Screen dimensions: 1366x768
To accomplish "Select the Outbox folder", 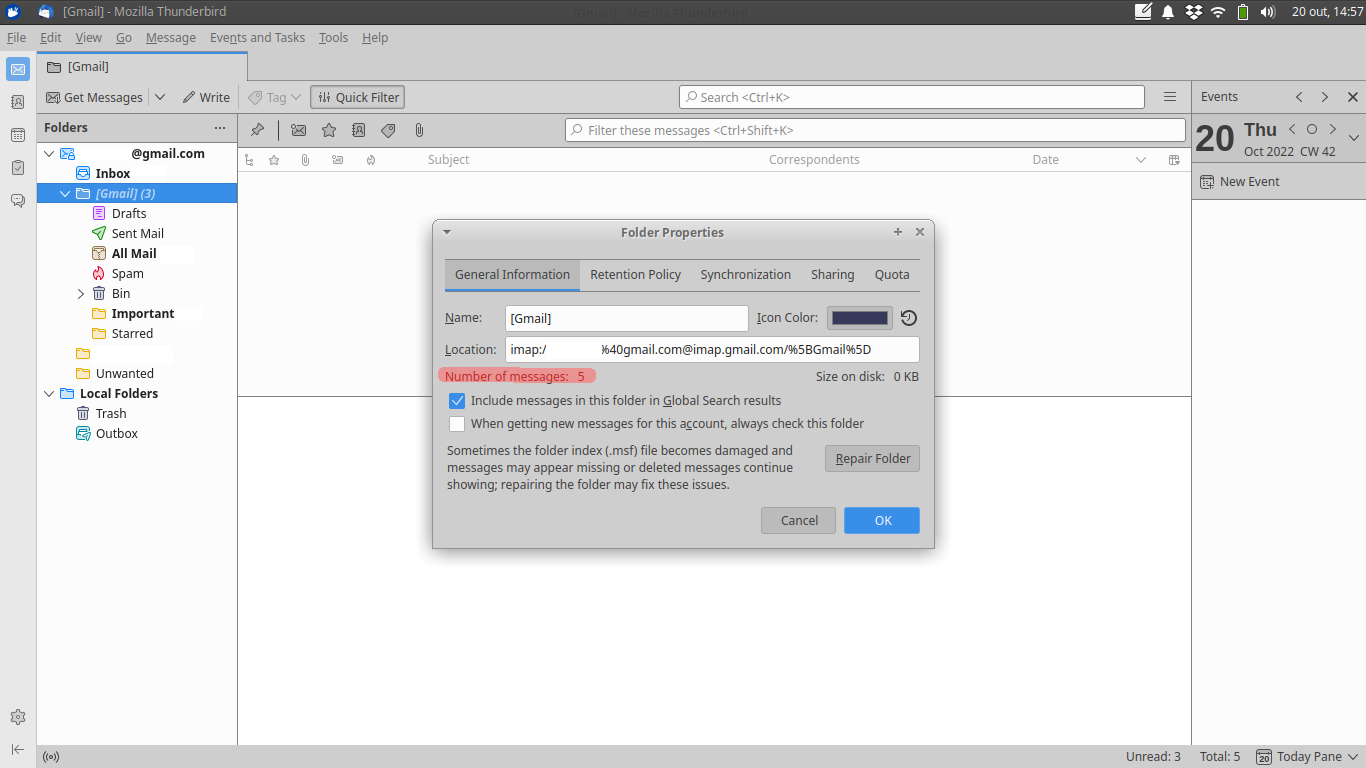I will tap(117, 434).
